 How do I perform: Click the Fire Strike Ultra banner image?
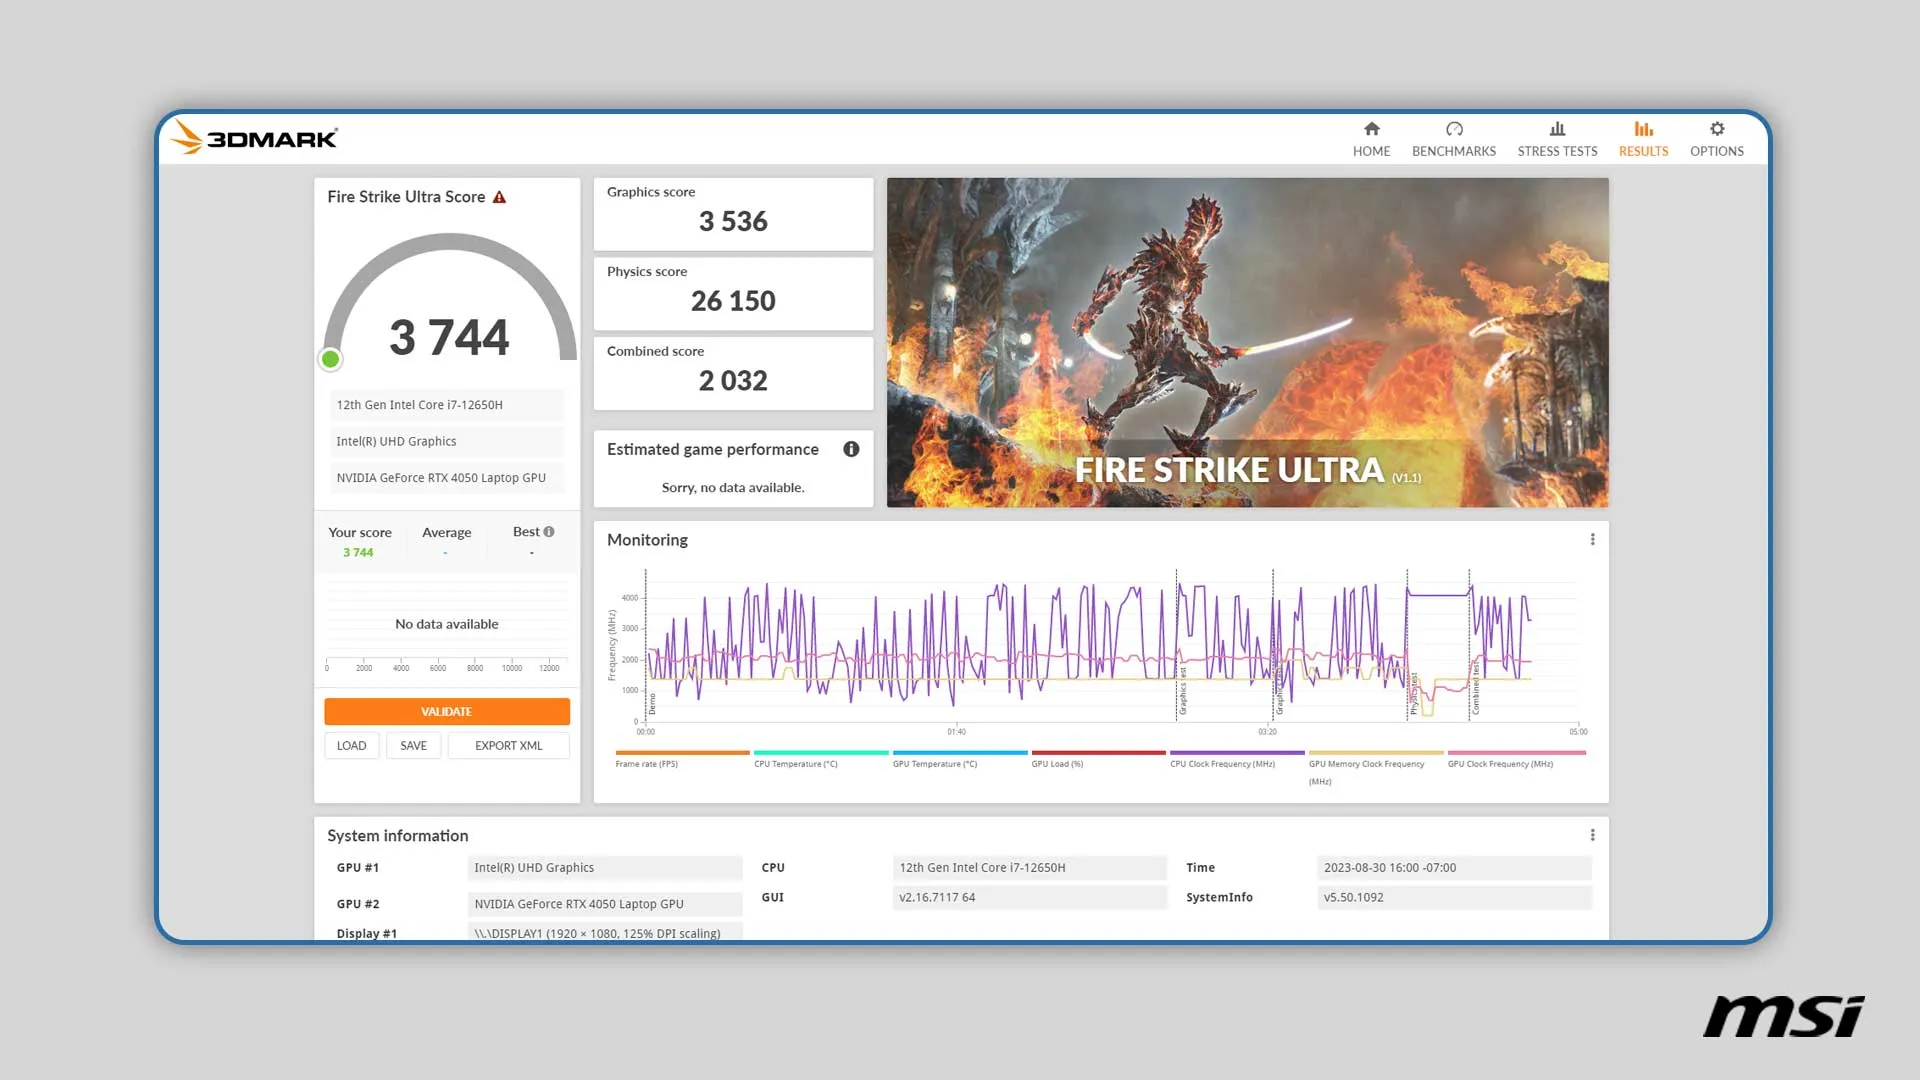coord(1247,342)
